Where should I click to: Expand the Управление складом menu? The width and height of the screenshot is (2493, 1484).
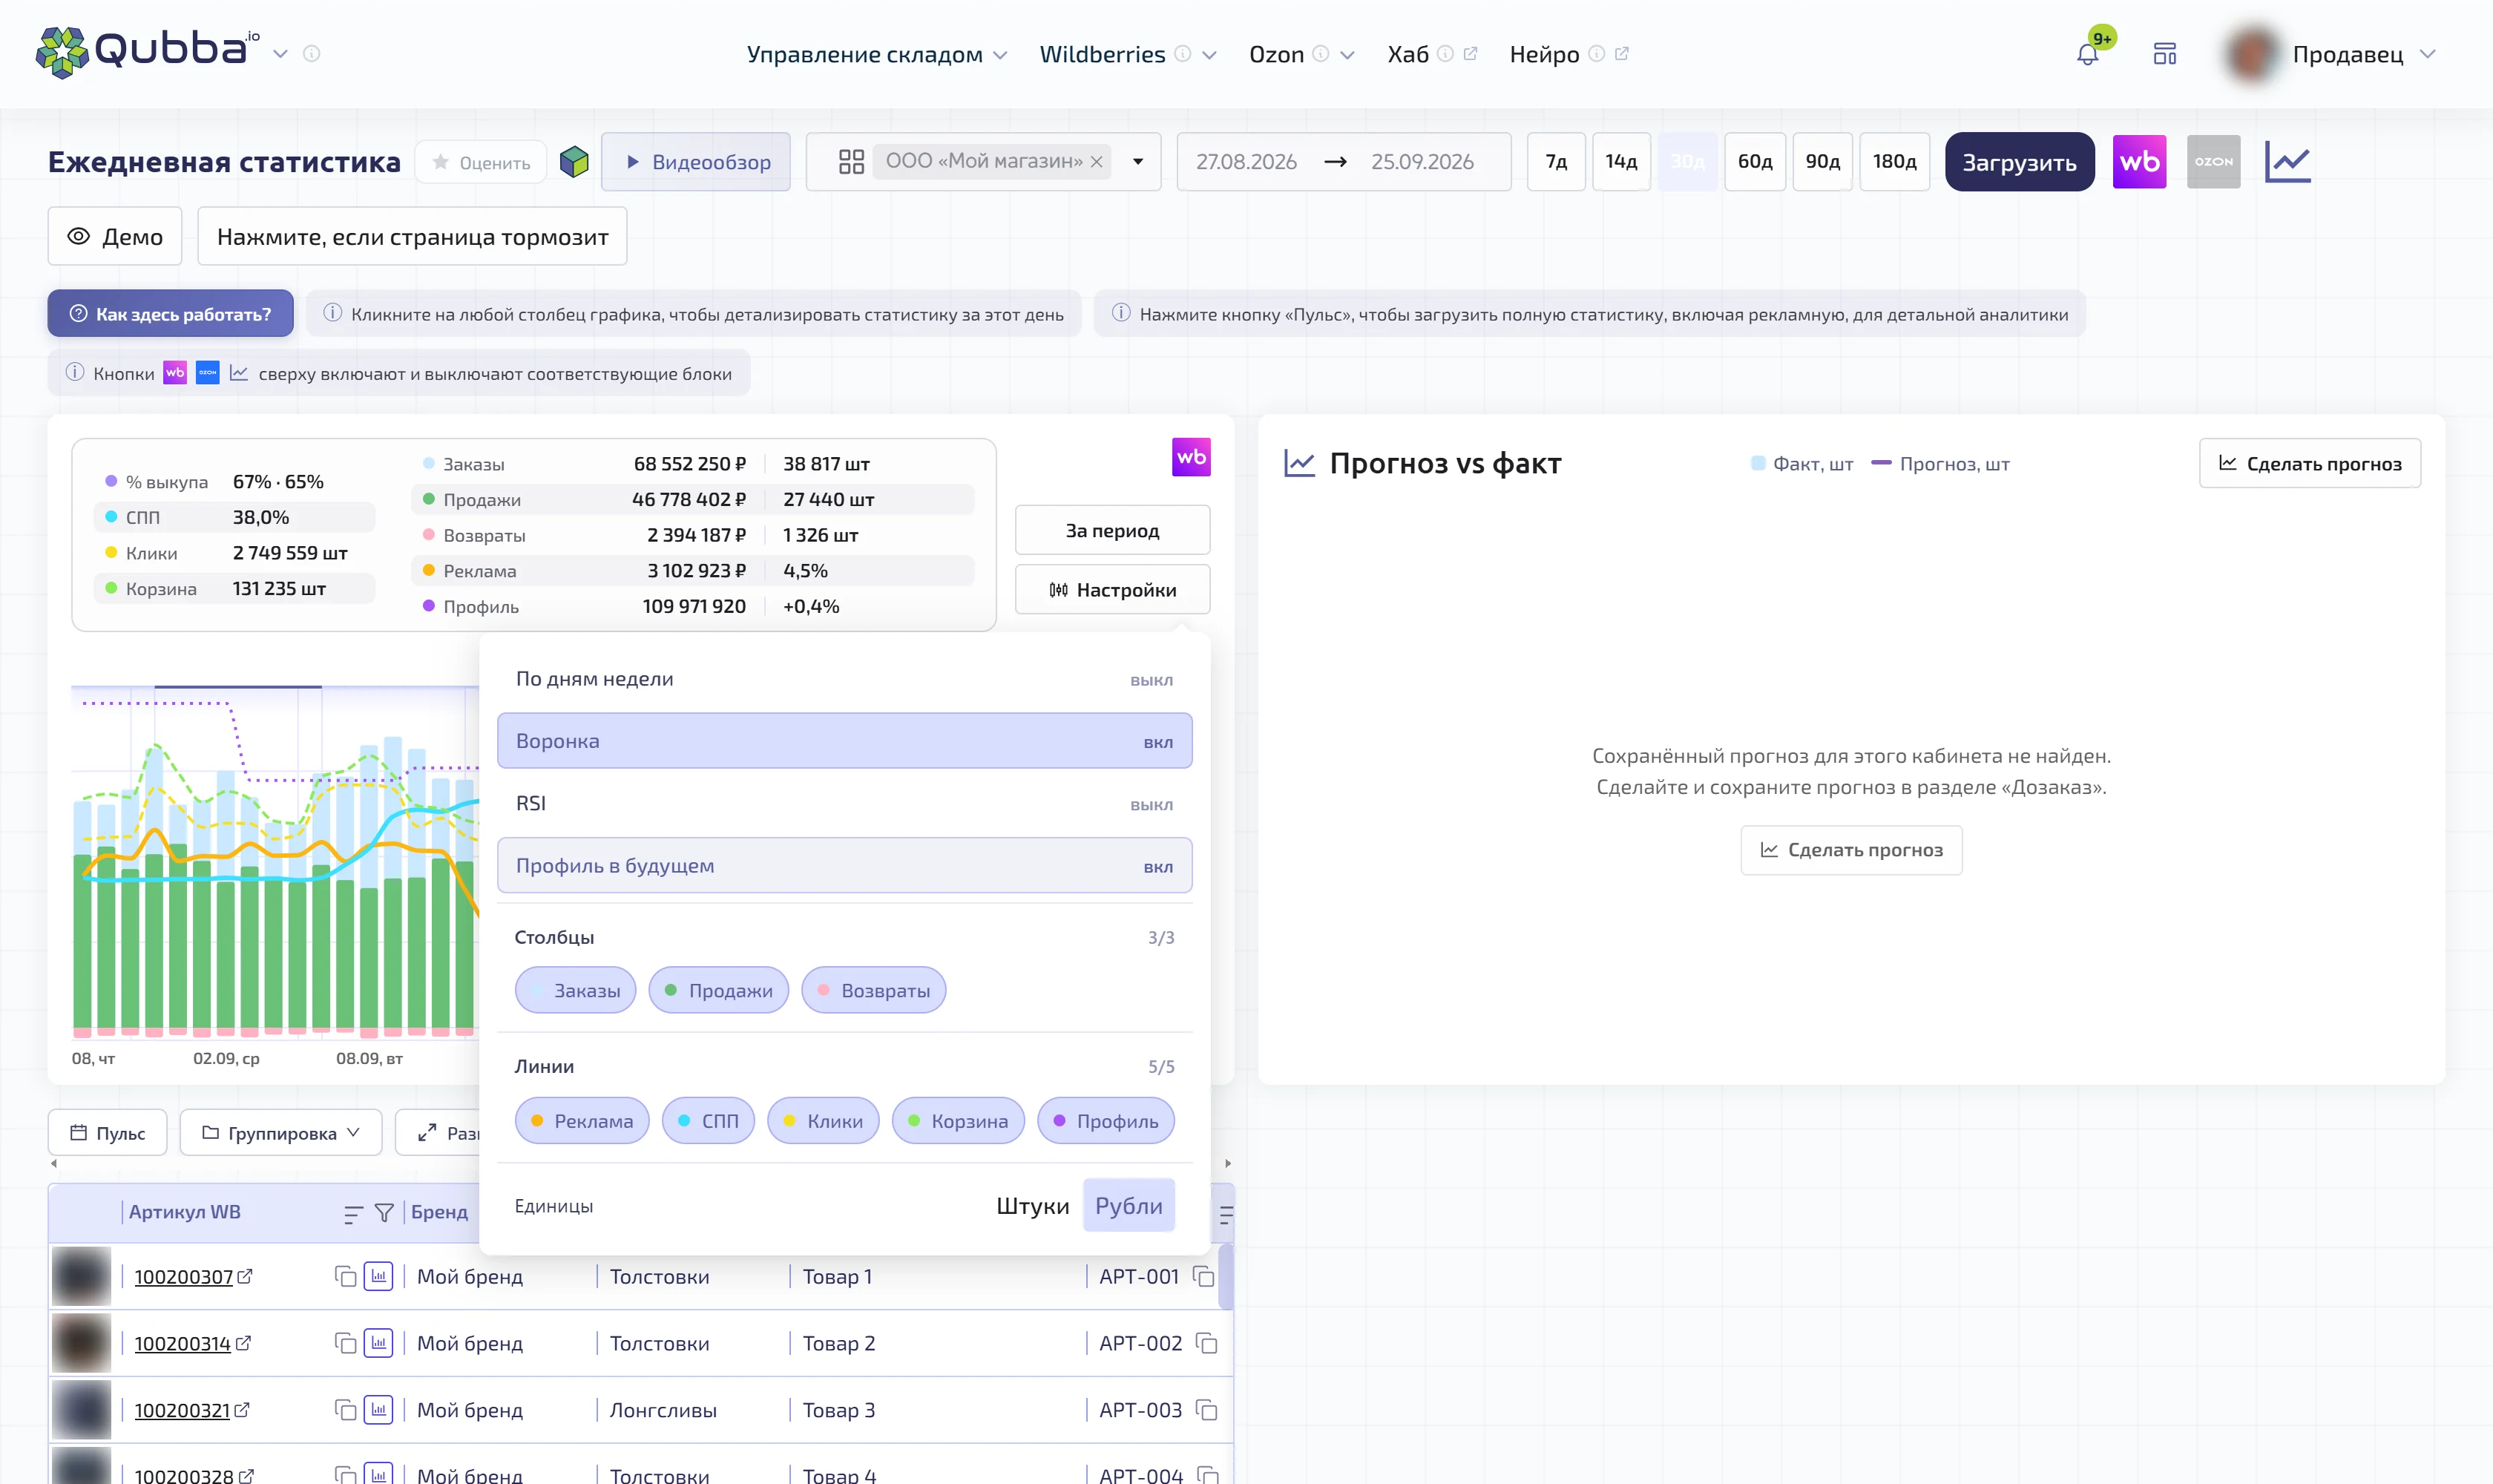pos(877,54)
